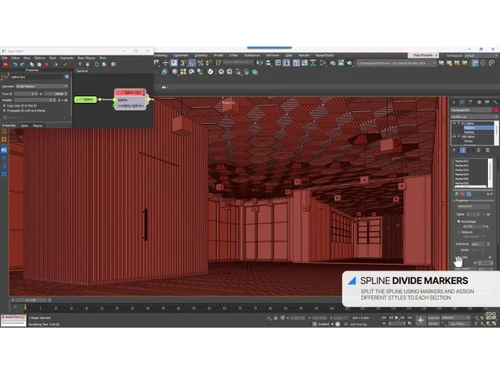Viewport: 500px width, 375px height.
Task: Click the time slider at timeline start
Action: pyautogui.click(x=31, y=300)
